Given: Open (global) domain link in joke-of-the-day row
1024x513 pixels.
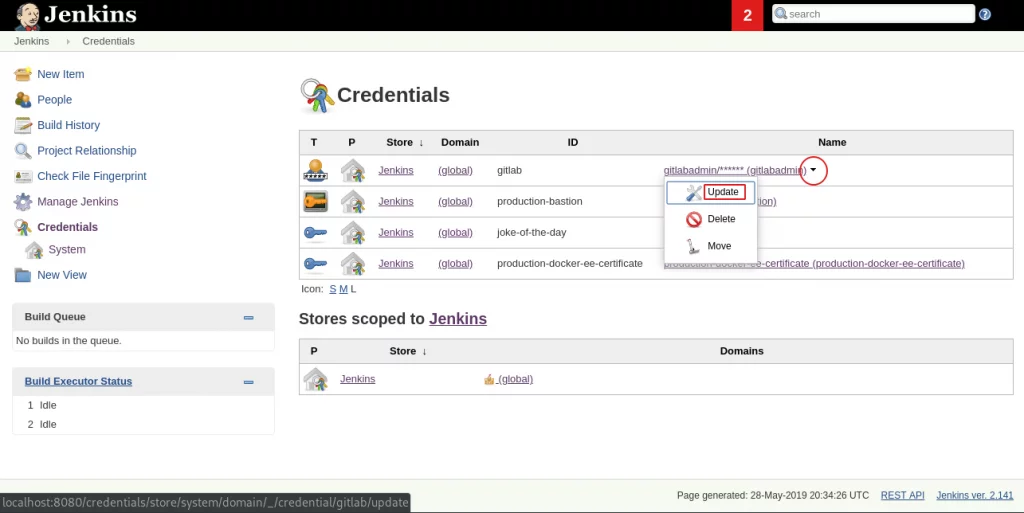Looking at the screenshot, I should point(455,232).
